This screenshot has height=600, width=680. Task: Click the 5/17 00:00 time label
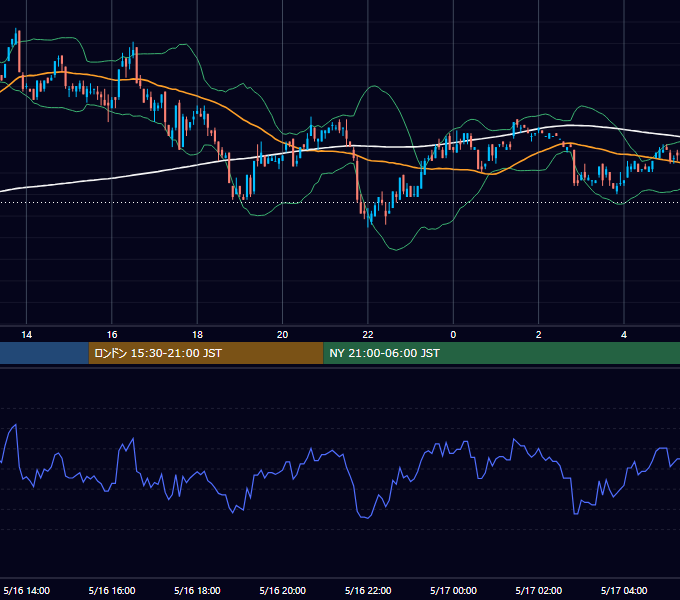point(454,590)
